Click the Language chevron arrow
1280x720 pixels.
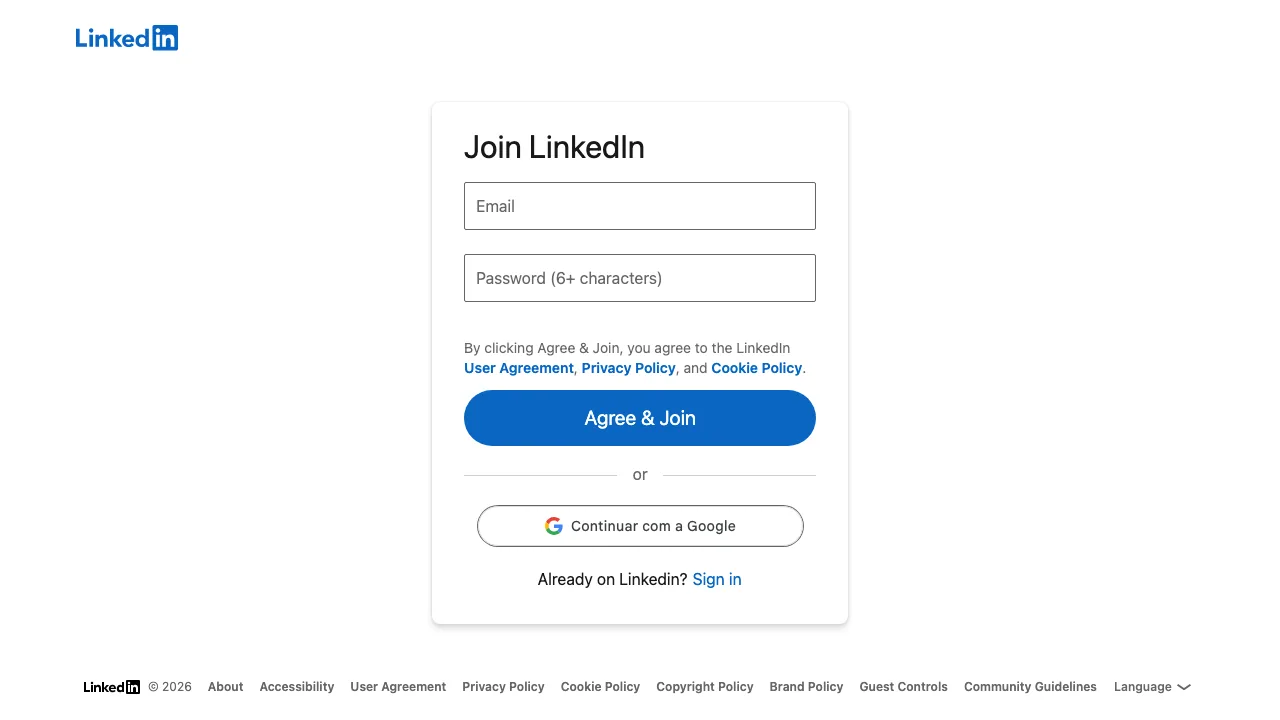[1184, 687]
